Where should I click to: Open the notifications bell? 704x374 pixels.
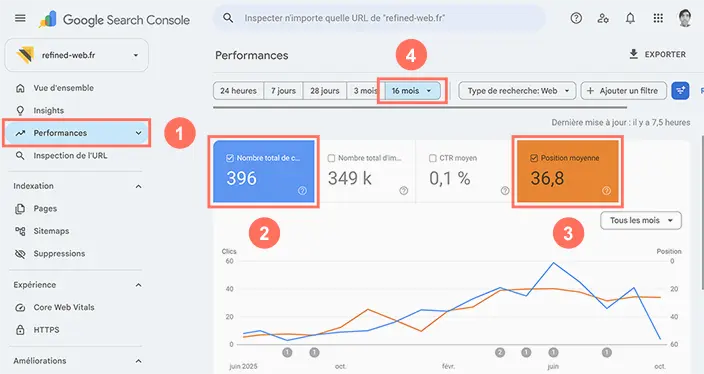630,18
